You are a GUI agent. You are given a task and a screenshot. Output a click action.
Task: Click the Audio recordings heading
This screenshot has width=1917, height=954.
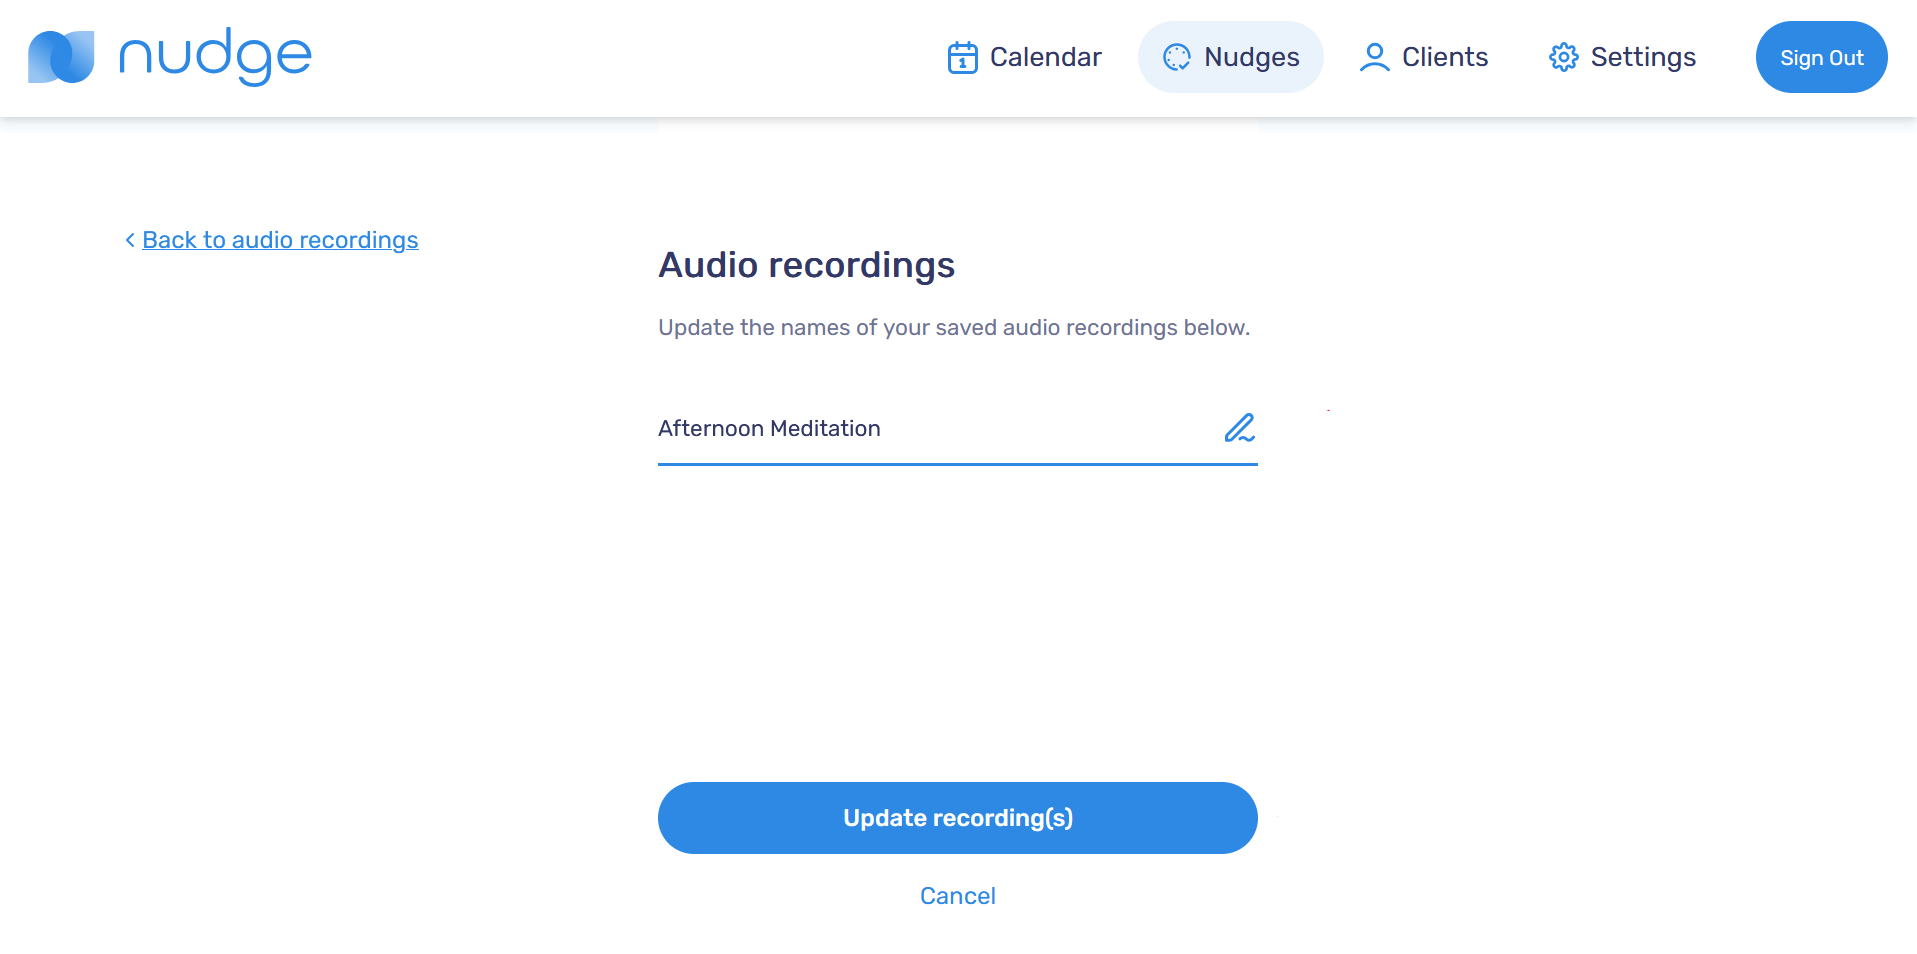click(x=806, y=265)
